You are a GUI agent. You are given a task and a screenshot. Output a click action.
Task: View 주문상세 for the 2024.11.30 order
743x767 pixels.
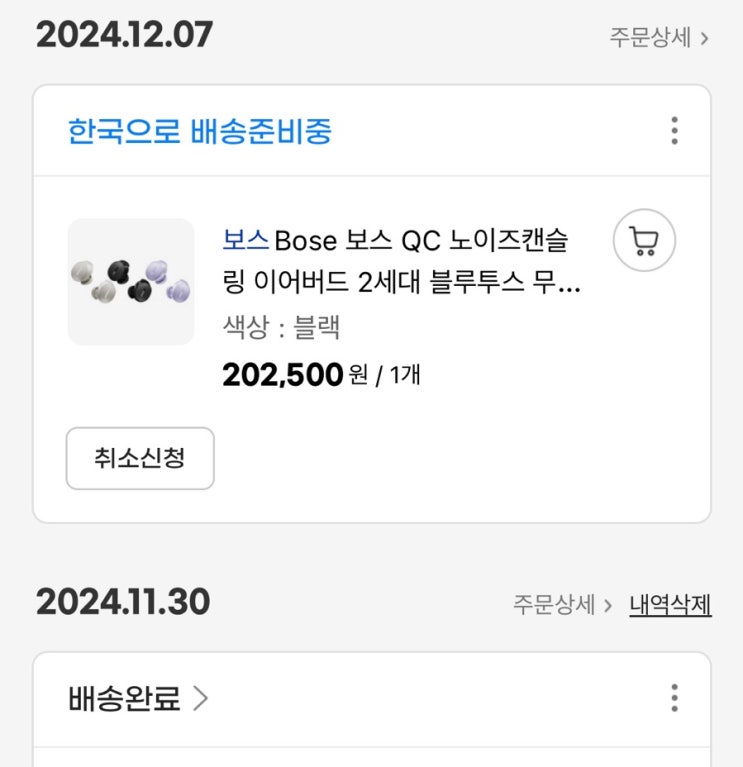(554, 605)
